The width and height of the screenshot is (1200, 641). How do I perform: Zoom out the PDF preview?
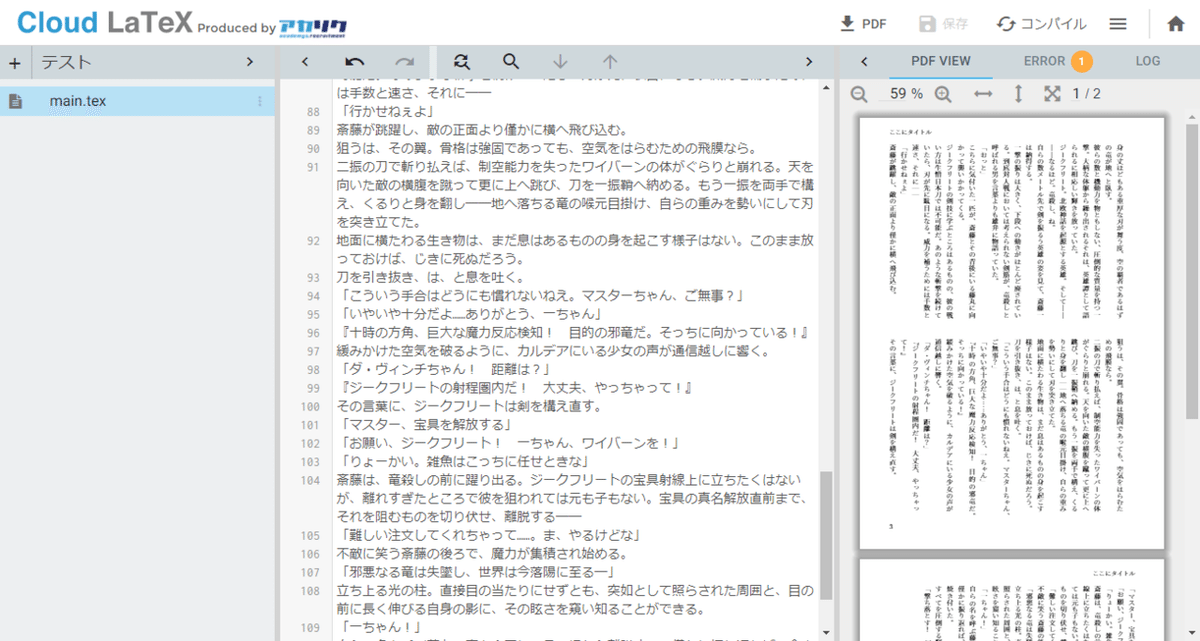pyautogui.click(x=859, y=94)
